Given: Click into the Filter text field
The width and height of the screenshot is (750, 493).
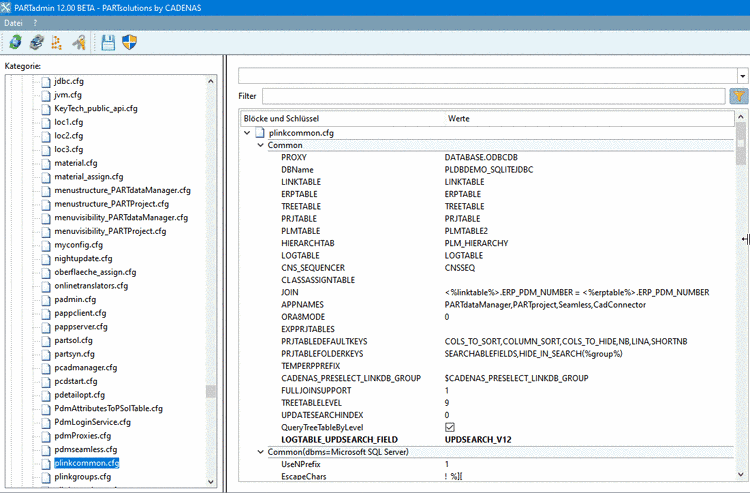Looking at the screenshot, I should [x=494, y=96].
